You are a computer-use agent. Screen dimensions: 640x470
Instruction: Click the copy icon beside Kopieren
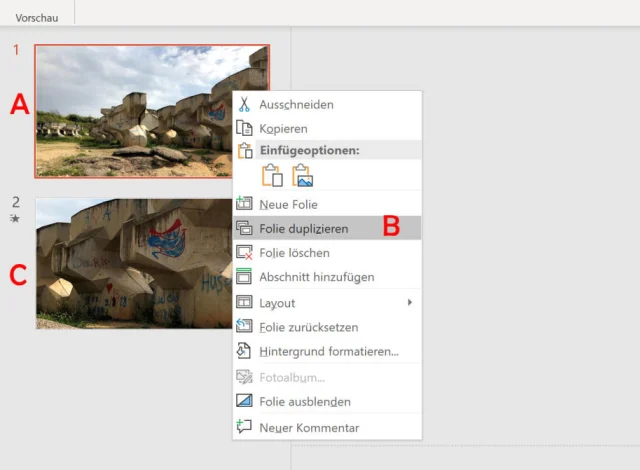pos(244,128)
